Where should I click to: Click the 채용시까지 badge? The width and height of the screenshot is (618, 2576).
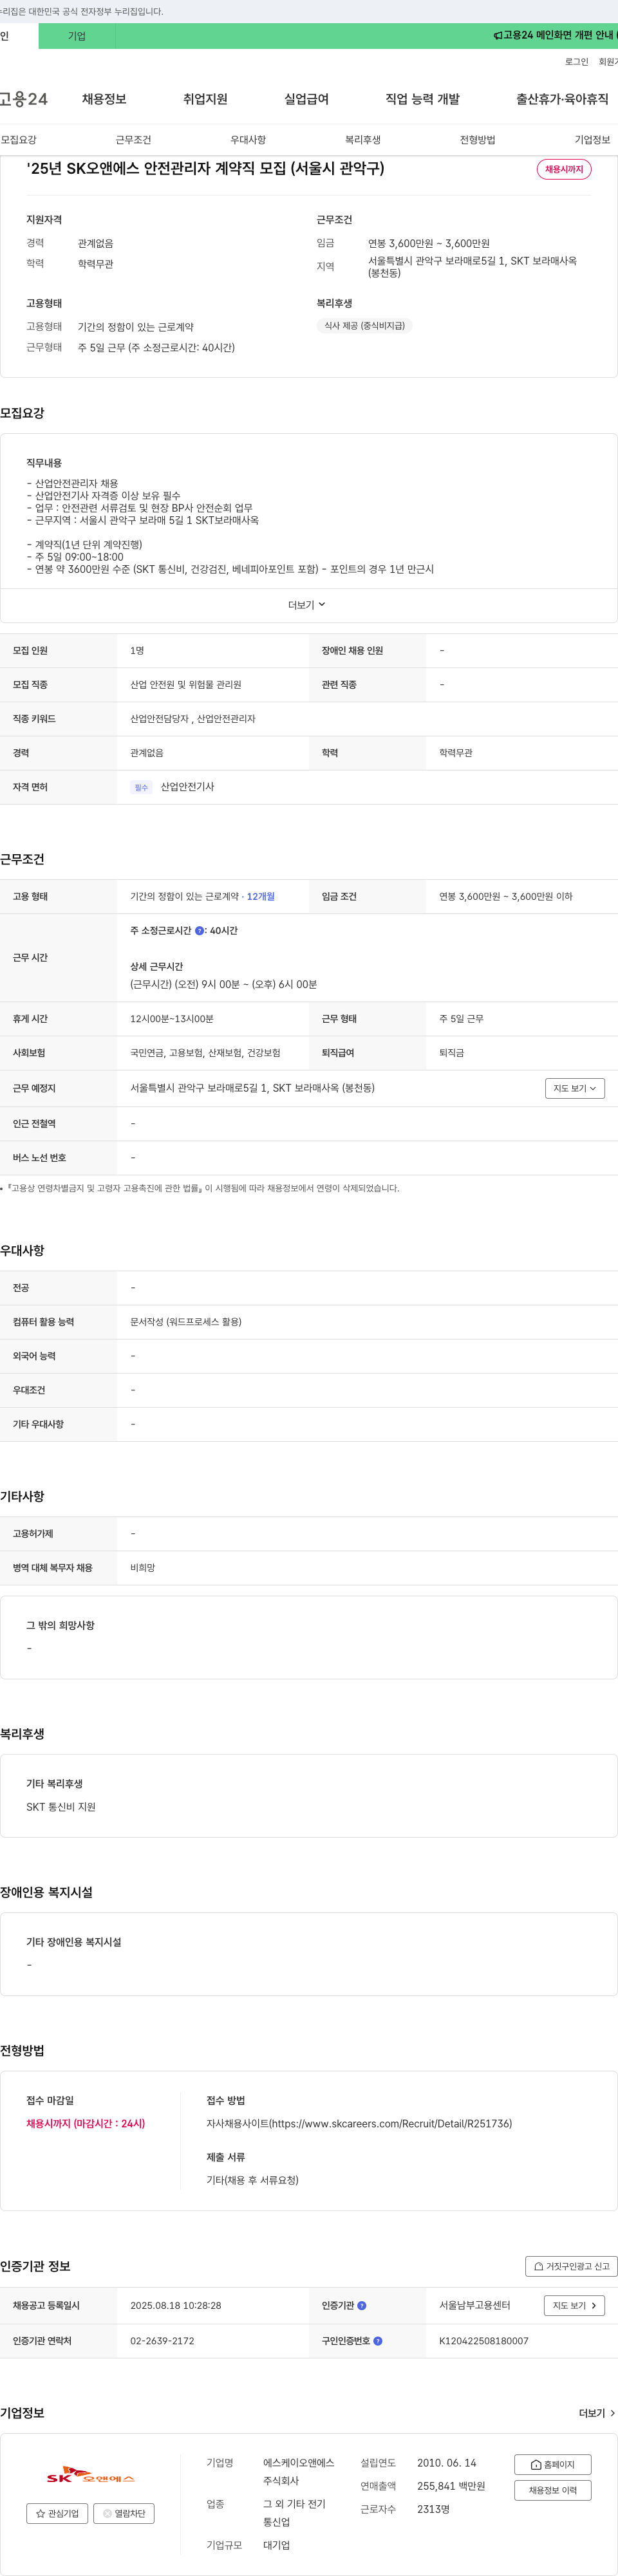564,170
